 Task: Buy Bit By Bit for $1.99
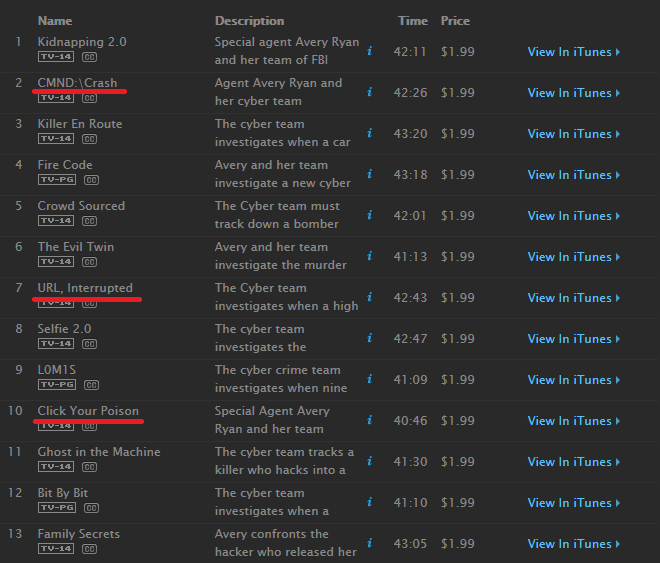click(458, 503)
